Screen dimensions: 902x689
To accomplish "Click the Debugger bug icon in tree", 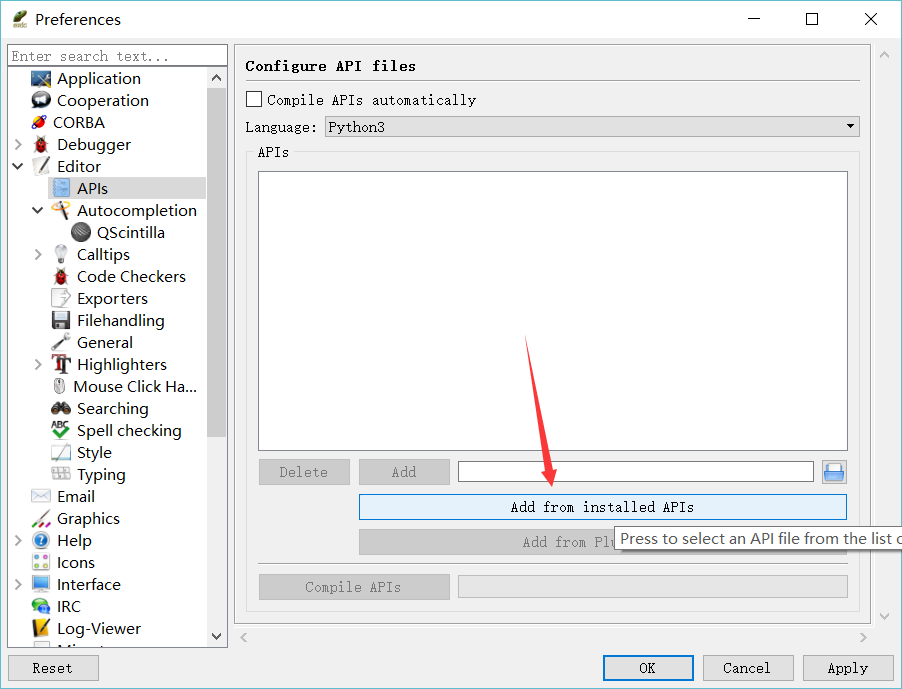I will coord(41,145).
